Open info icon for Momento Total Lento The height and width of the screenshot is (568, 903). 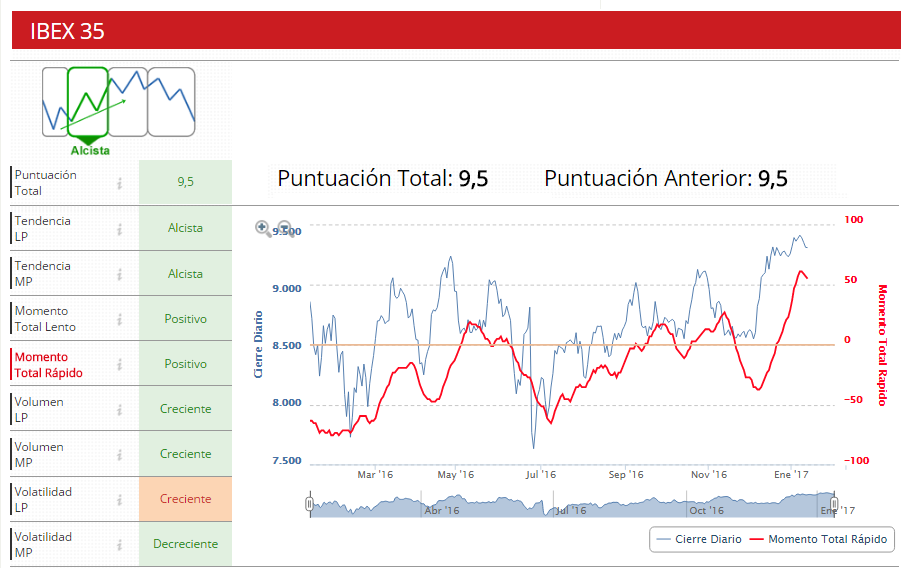click(x=120, y=319)
